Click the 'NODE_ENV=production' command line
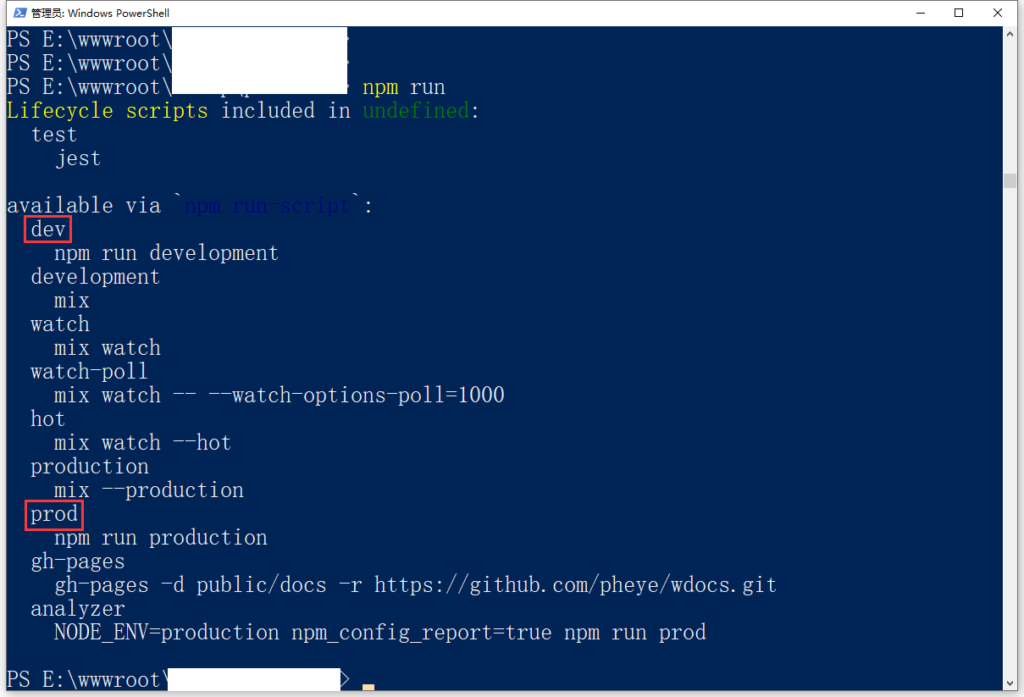Viewport: 1024px width, 697px height. tap(380, 633)
